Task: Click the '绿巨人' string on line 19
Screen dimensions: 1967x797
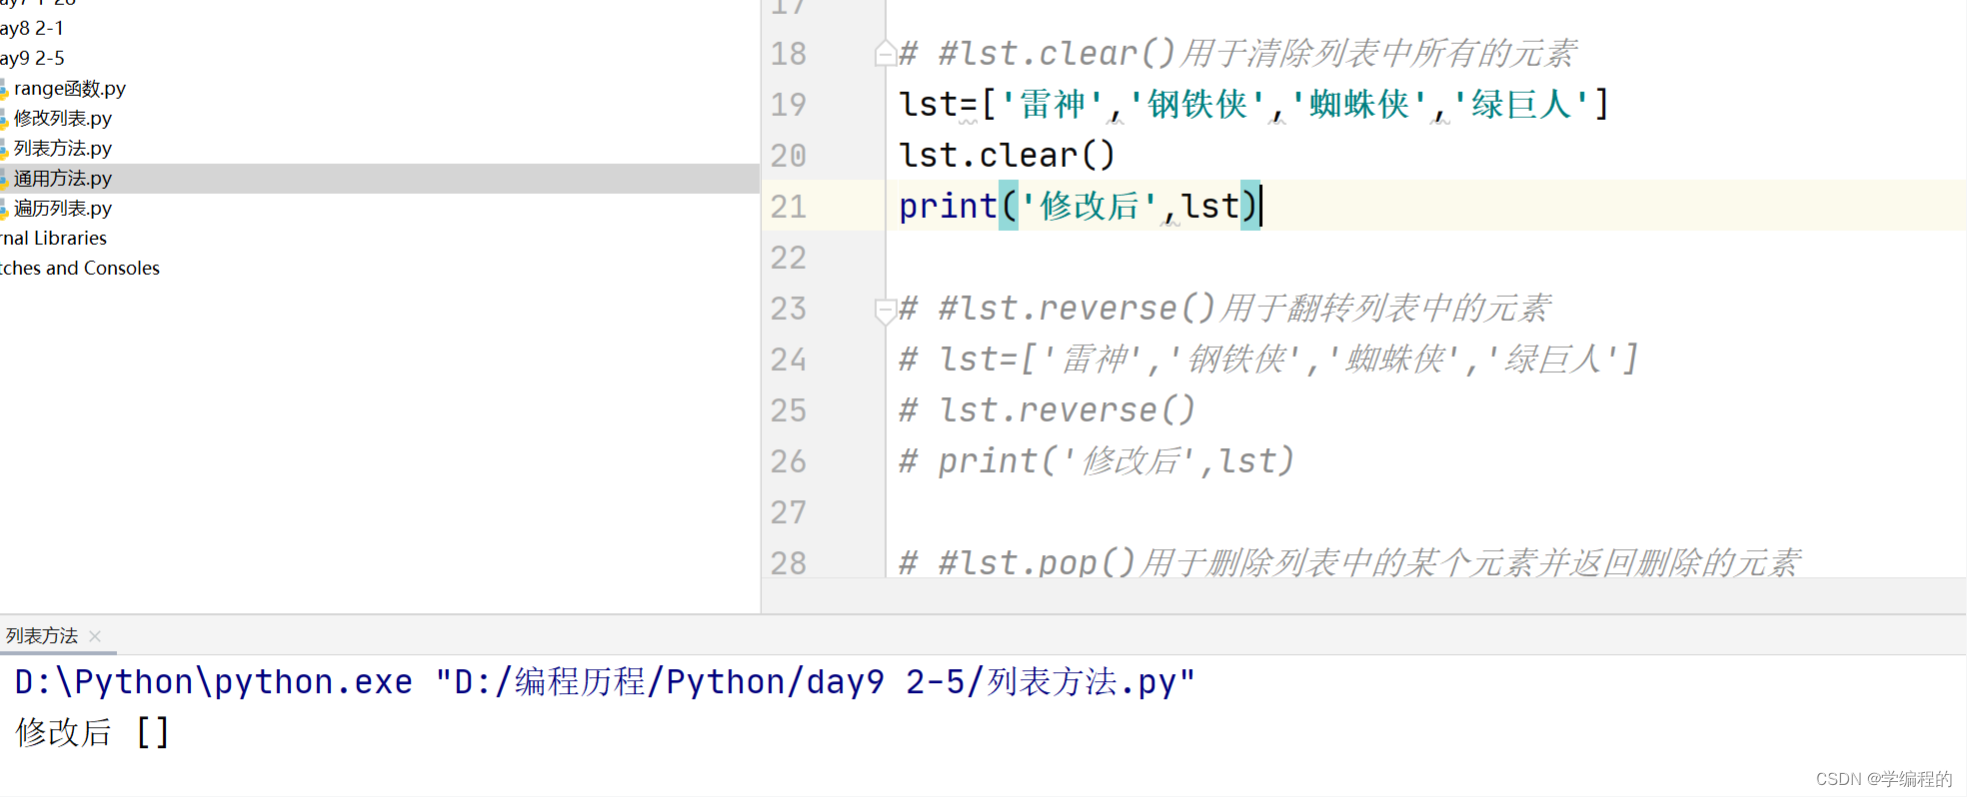Action: point(1520,104)
